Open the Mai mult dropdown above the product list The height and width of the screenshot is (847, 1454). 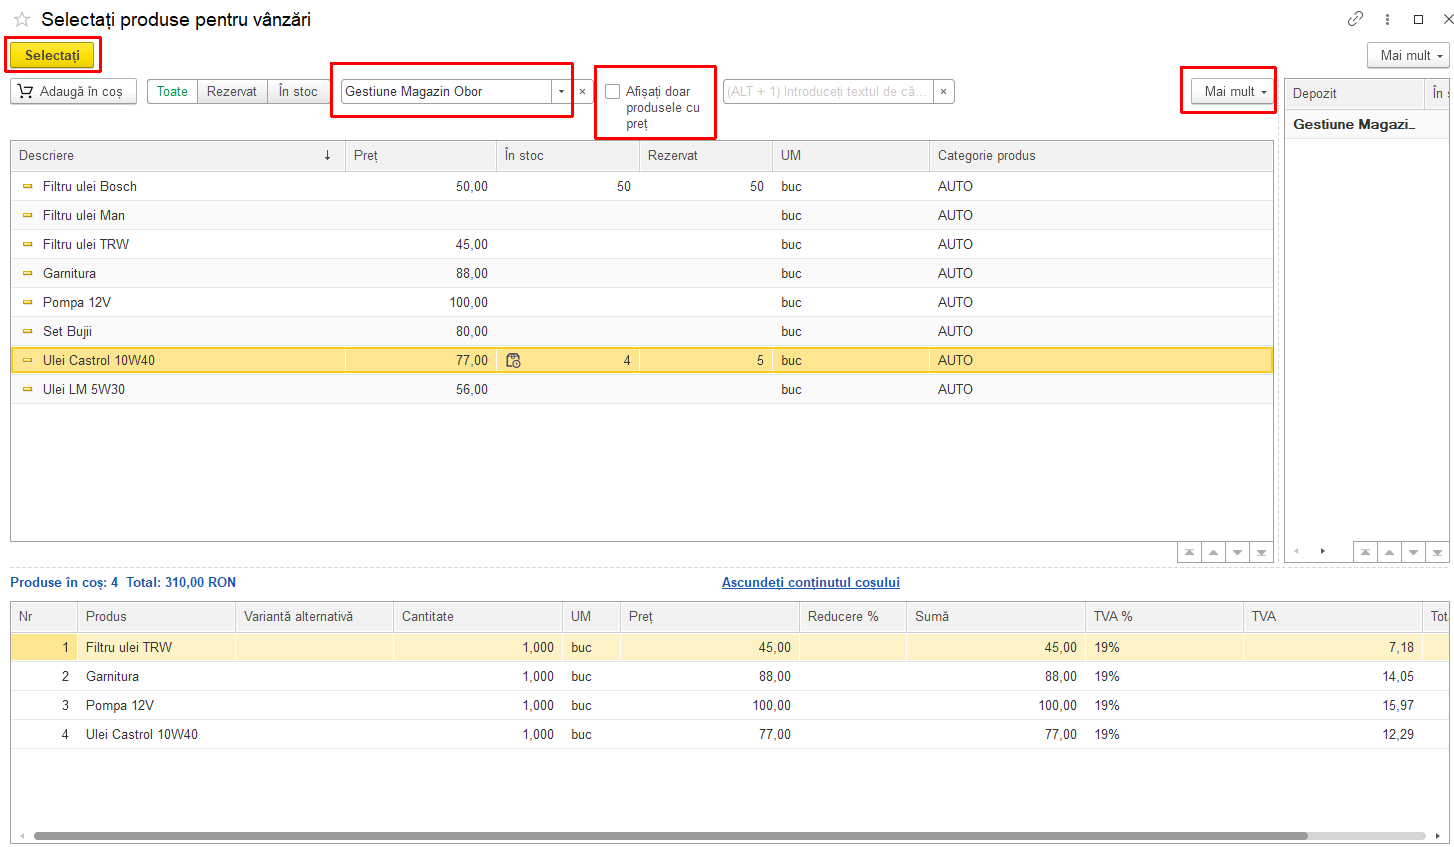pyautogui.click(x=1234, y=91)
